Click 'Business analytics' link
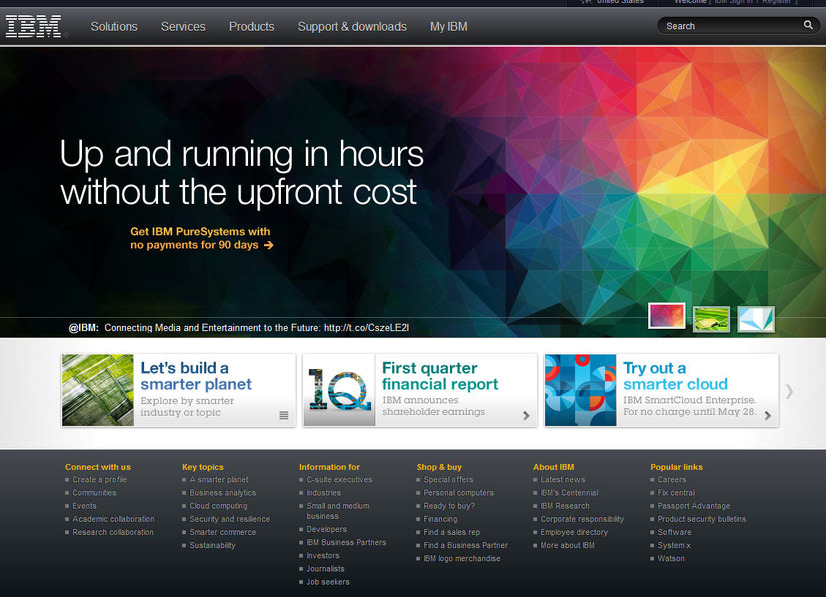Viewport: 826px width, 597px height. pos(222,493)
